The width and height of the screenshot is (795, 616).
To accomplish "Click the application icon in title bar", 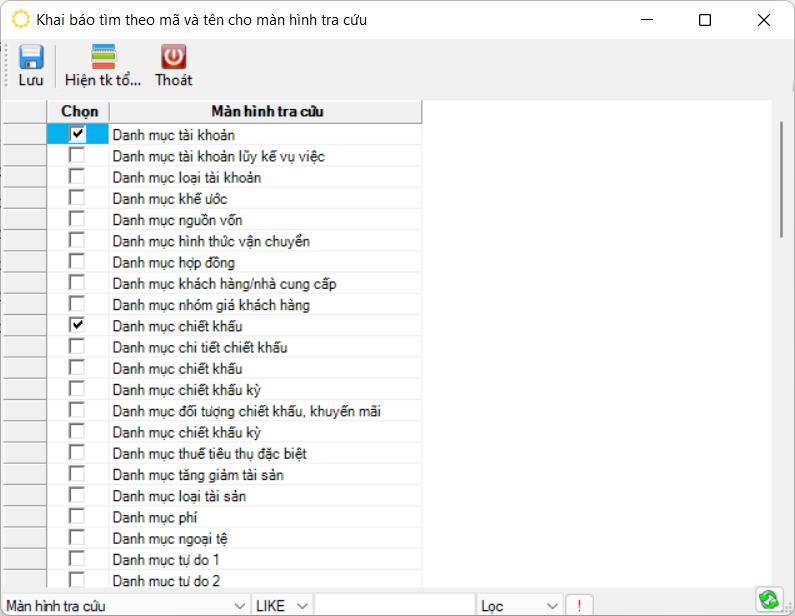I will (x=20, y=19).
